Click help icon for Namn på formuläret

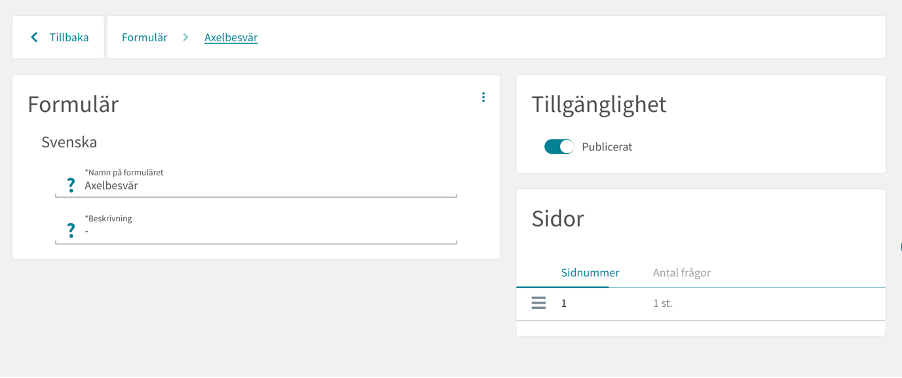[71, 185]
